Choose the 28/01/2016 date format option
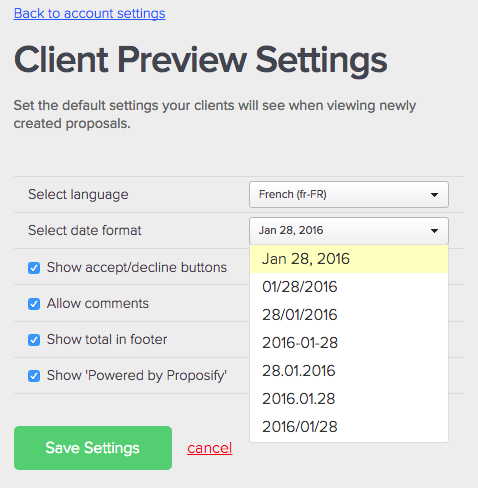The height and width of the screenshot is (488, 478). [349, 315]
